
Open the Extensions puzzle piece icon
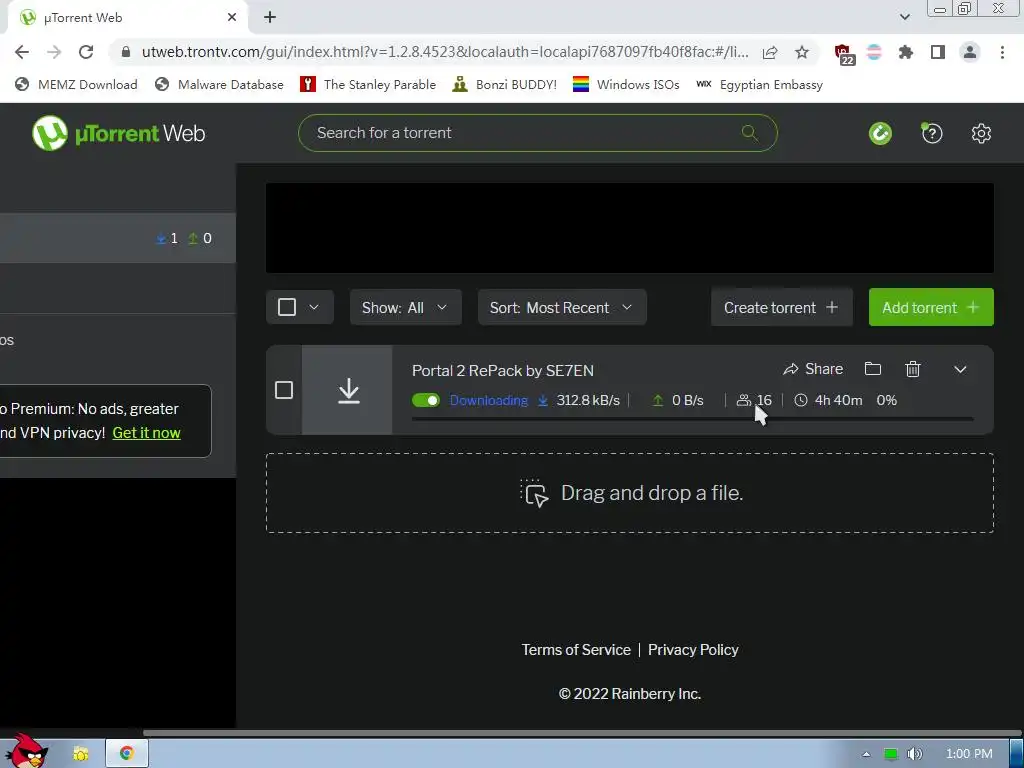906,52
